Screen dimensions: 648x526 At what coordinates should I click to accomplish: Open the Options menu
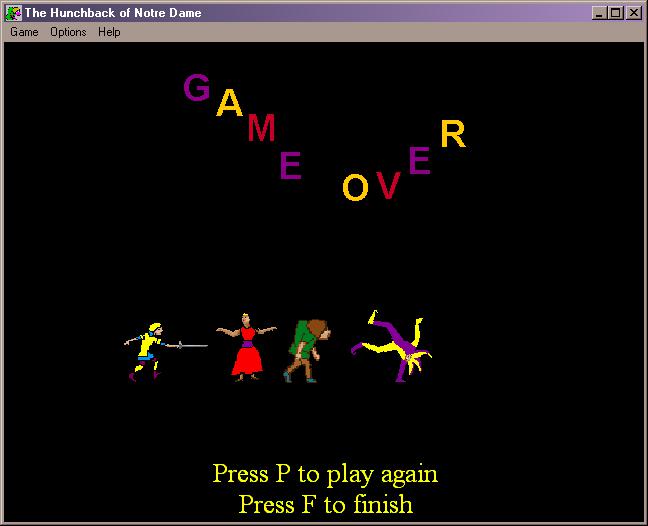tap(68, 32)
